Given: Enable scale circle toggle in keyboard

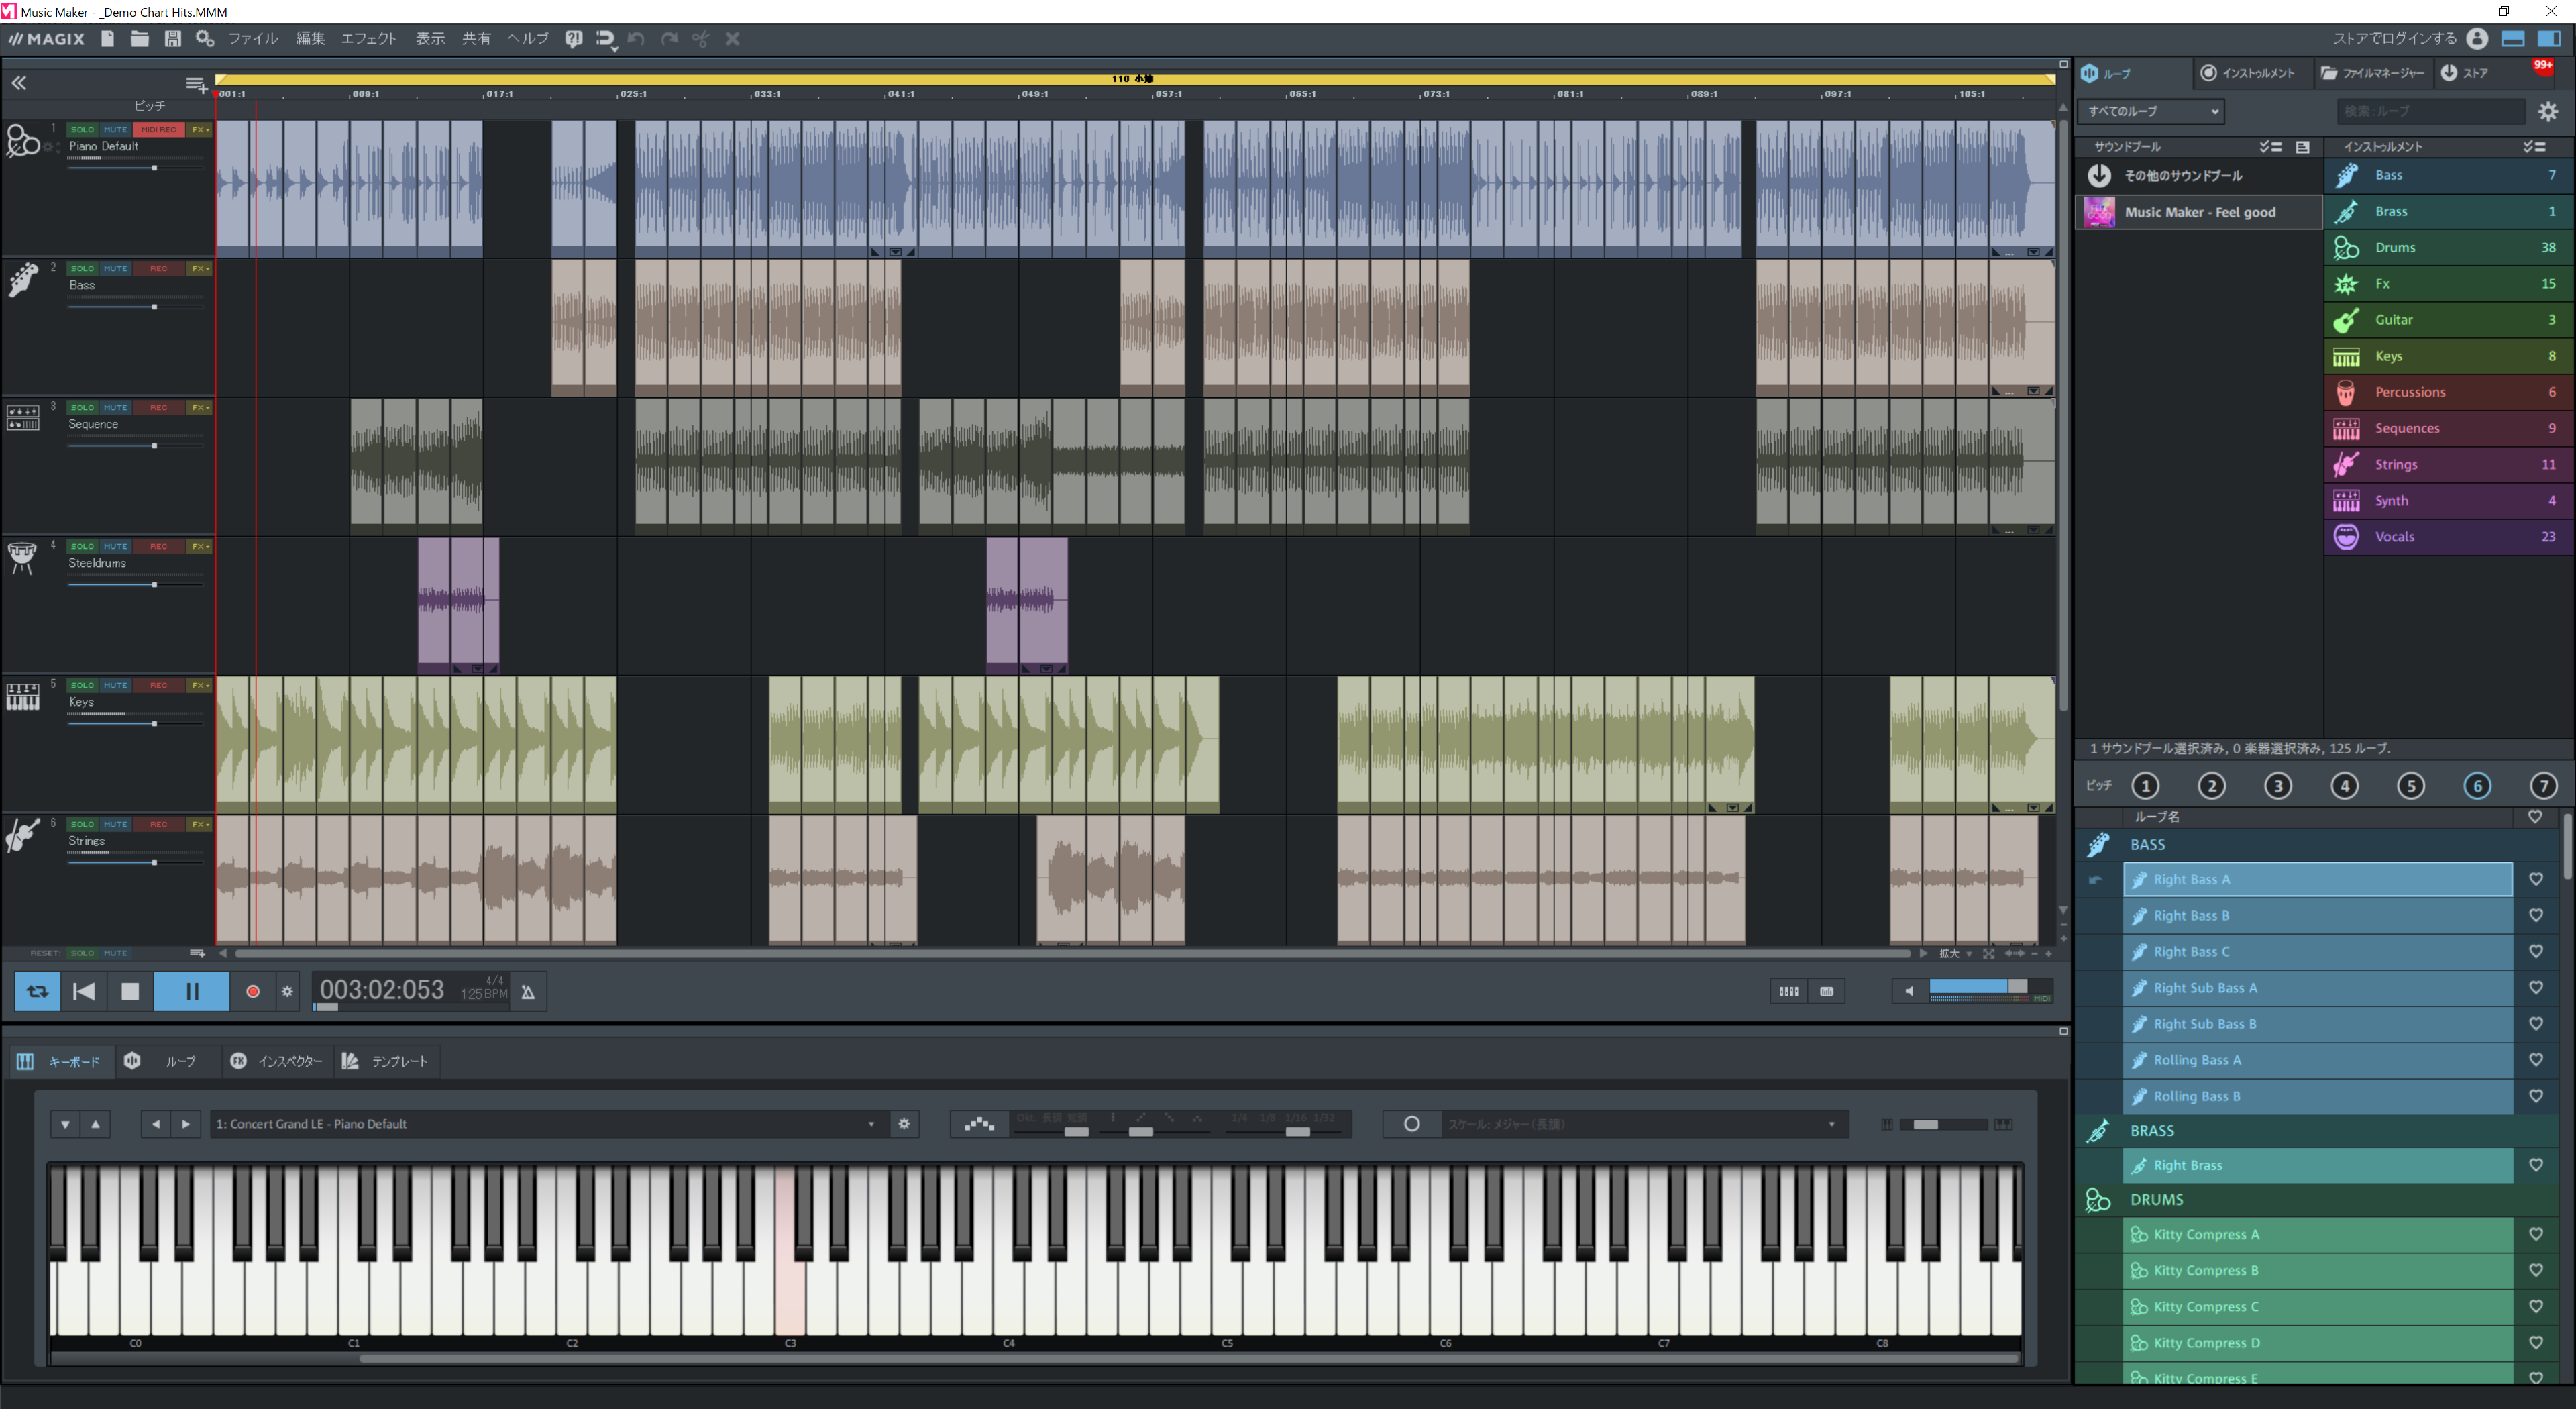Looking at the screenshot, I should click(x=1411, y=1124).
